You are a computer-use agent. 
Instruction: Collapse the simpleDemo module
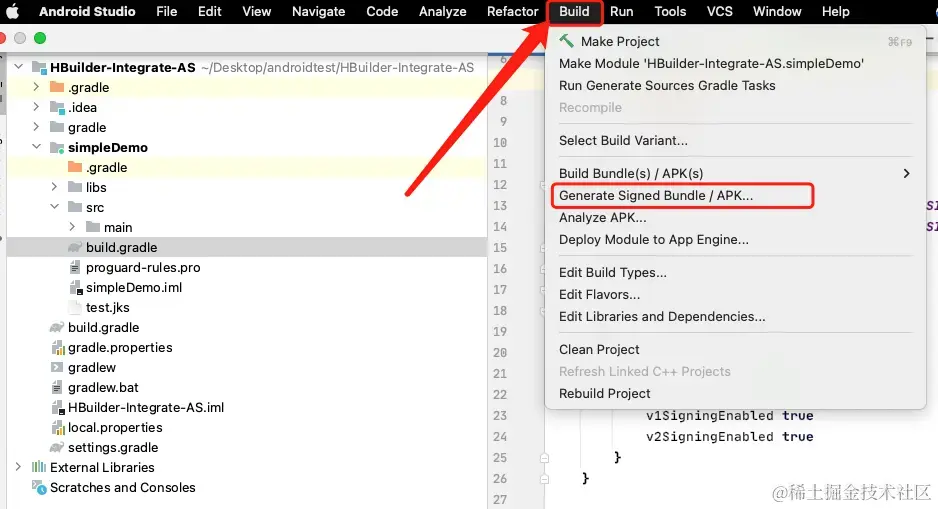36,147
